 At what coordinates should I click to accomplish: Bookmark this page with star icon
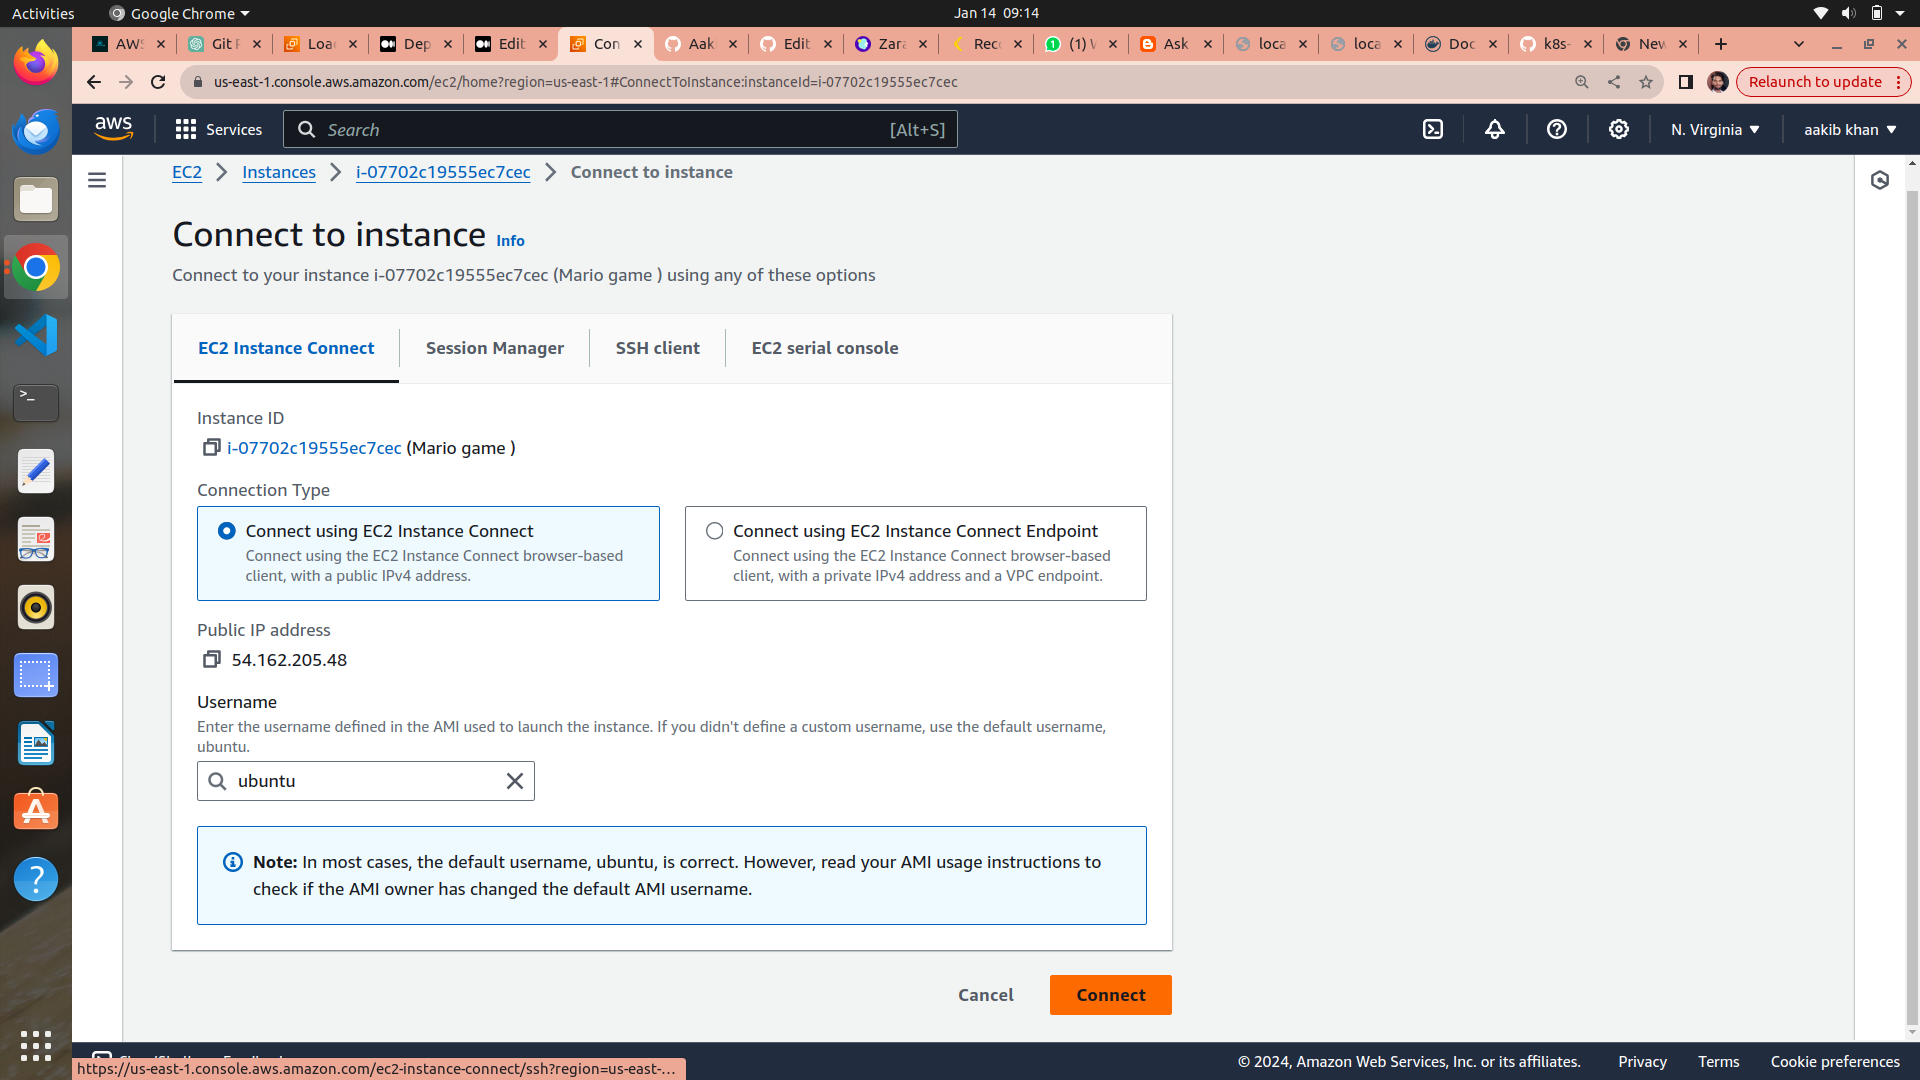click(1646, 82)
